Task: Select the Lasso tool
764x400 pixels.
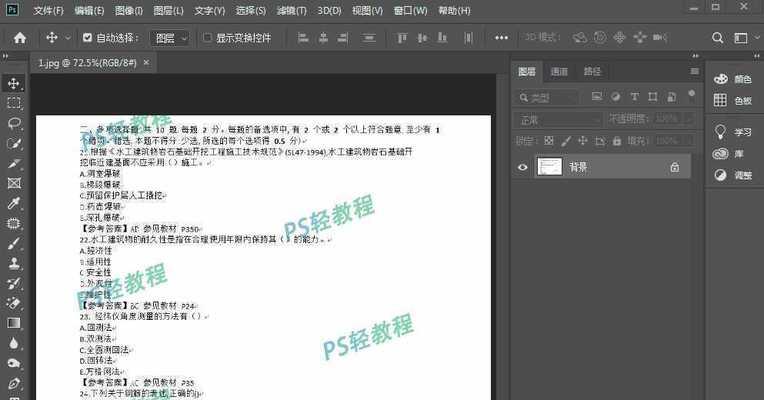Action: point(14,123)
